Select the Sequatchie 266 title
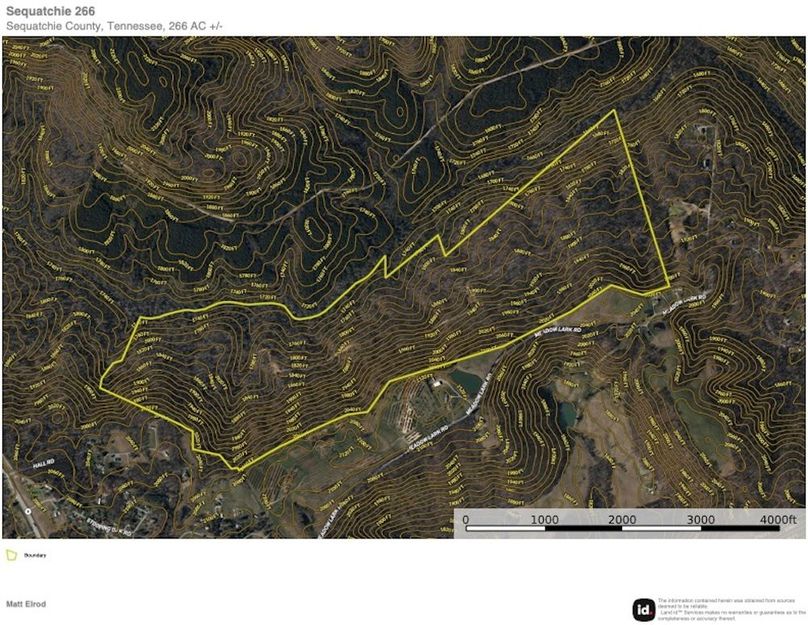808x625 pixels. coord(49,11)
